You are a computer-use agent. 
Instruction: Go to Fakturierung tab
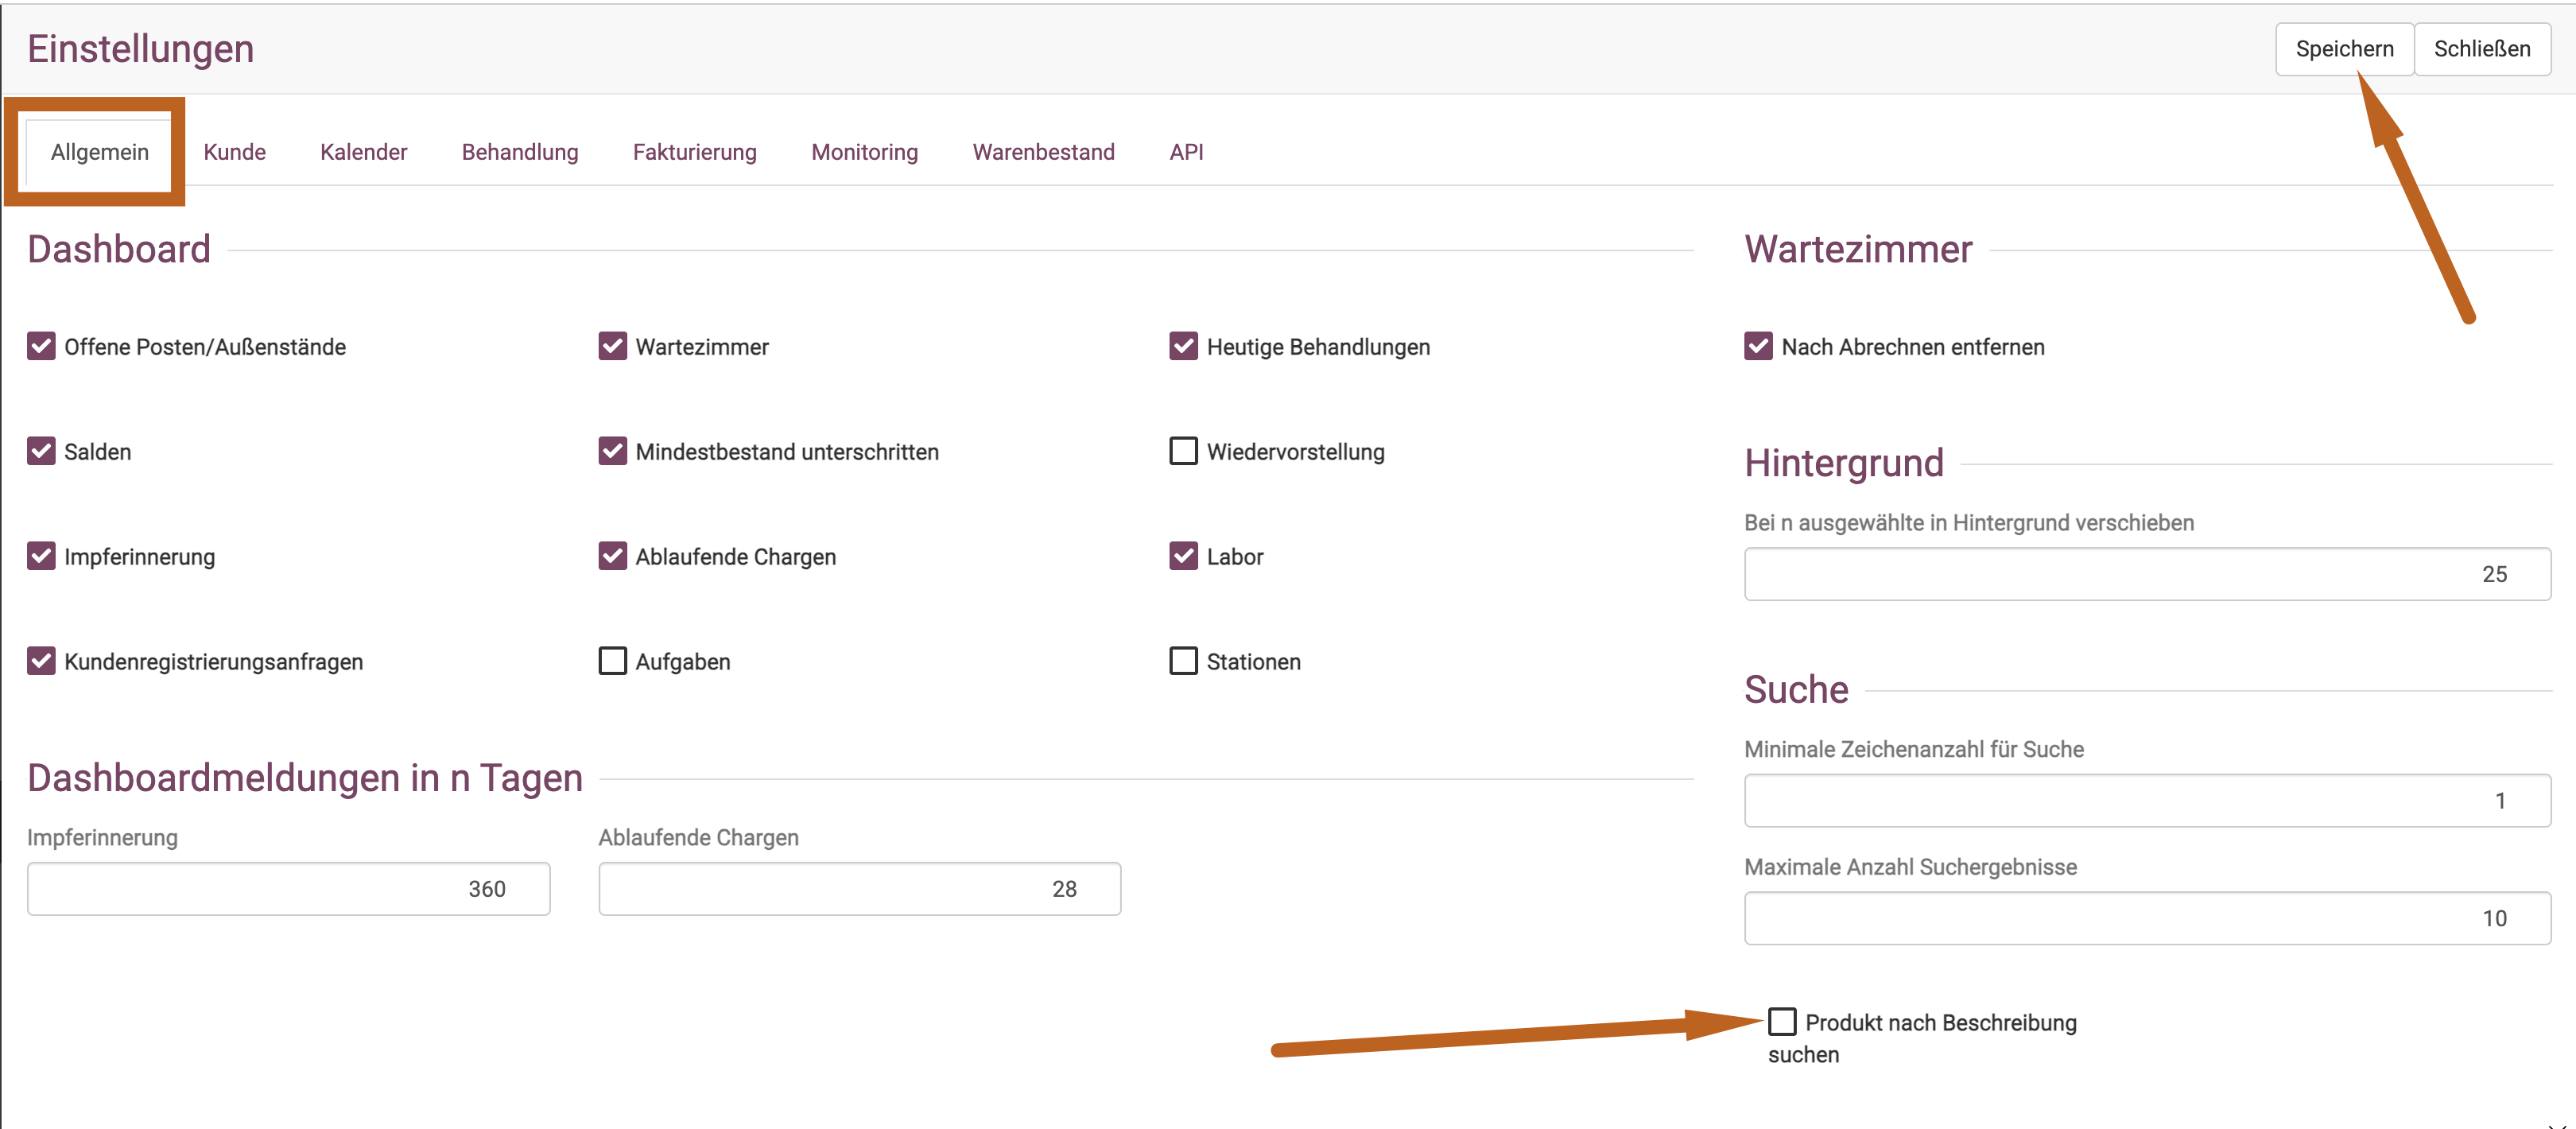[694, 152]
